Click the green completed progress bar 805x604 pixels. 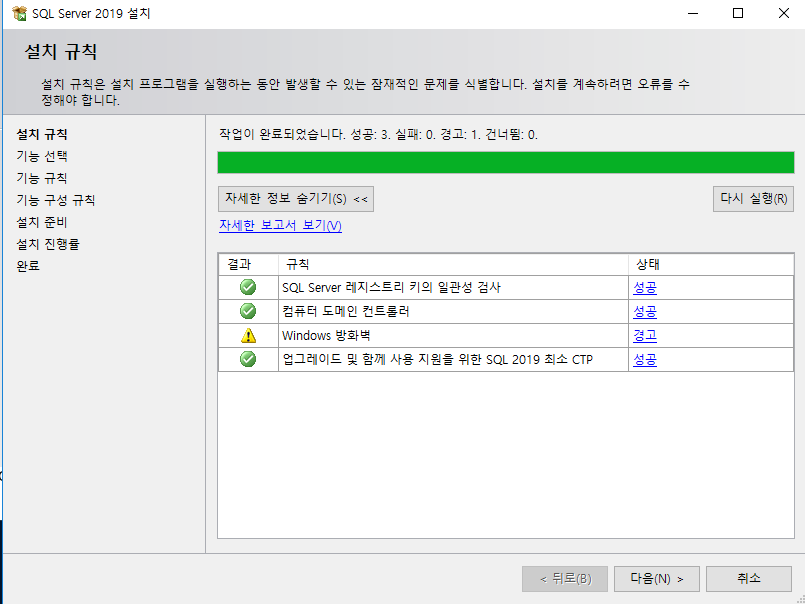click(506, 162)
